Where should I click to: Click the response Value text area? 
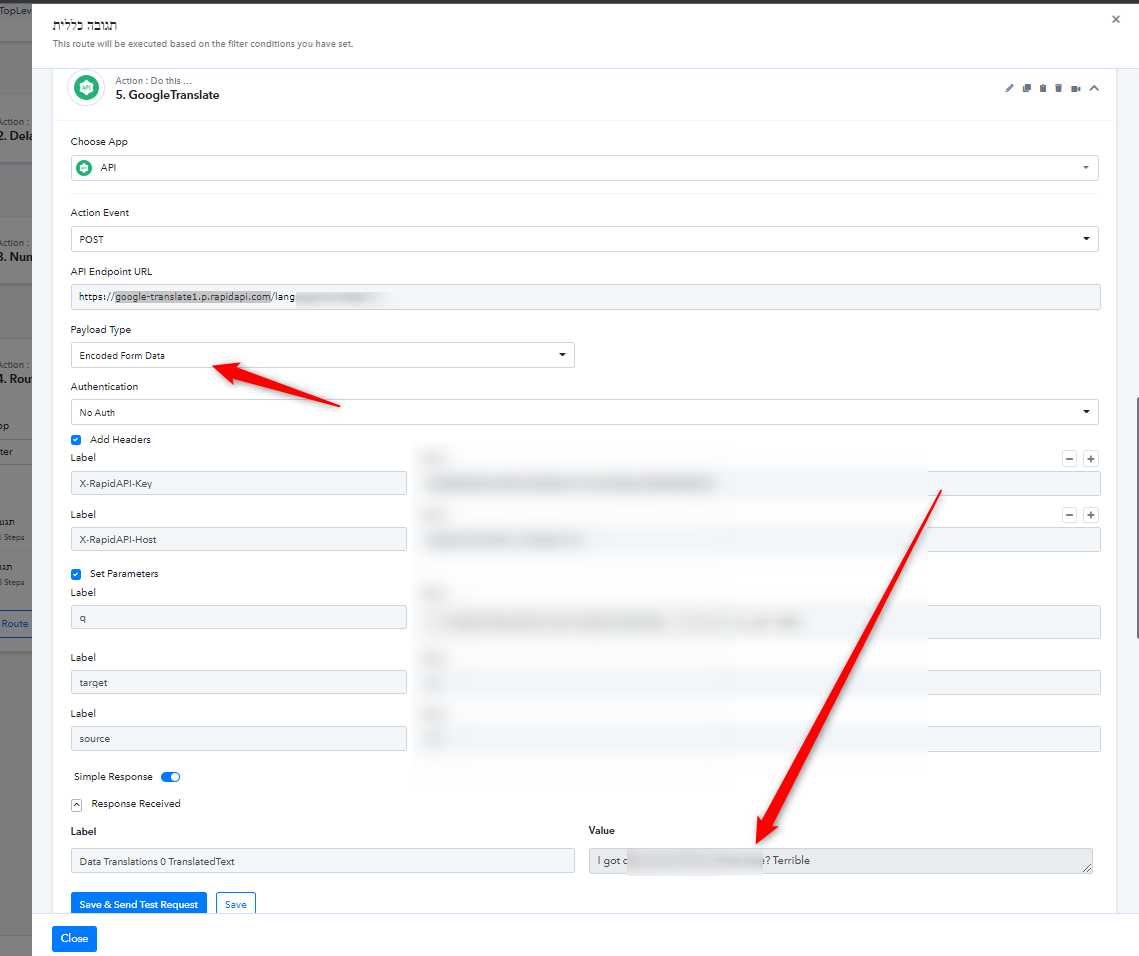click(840, 861)
